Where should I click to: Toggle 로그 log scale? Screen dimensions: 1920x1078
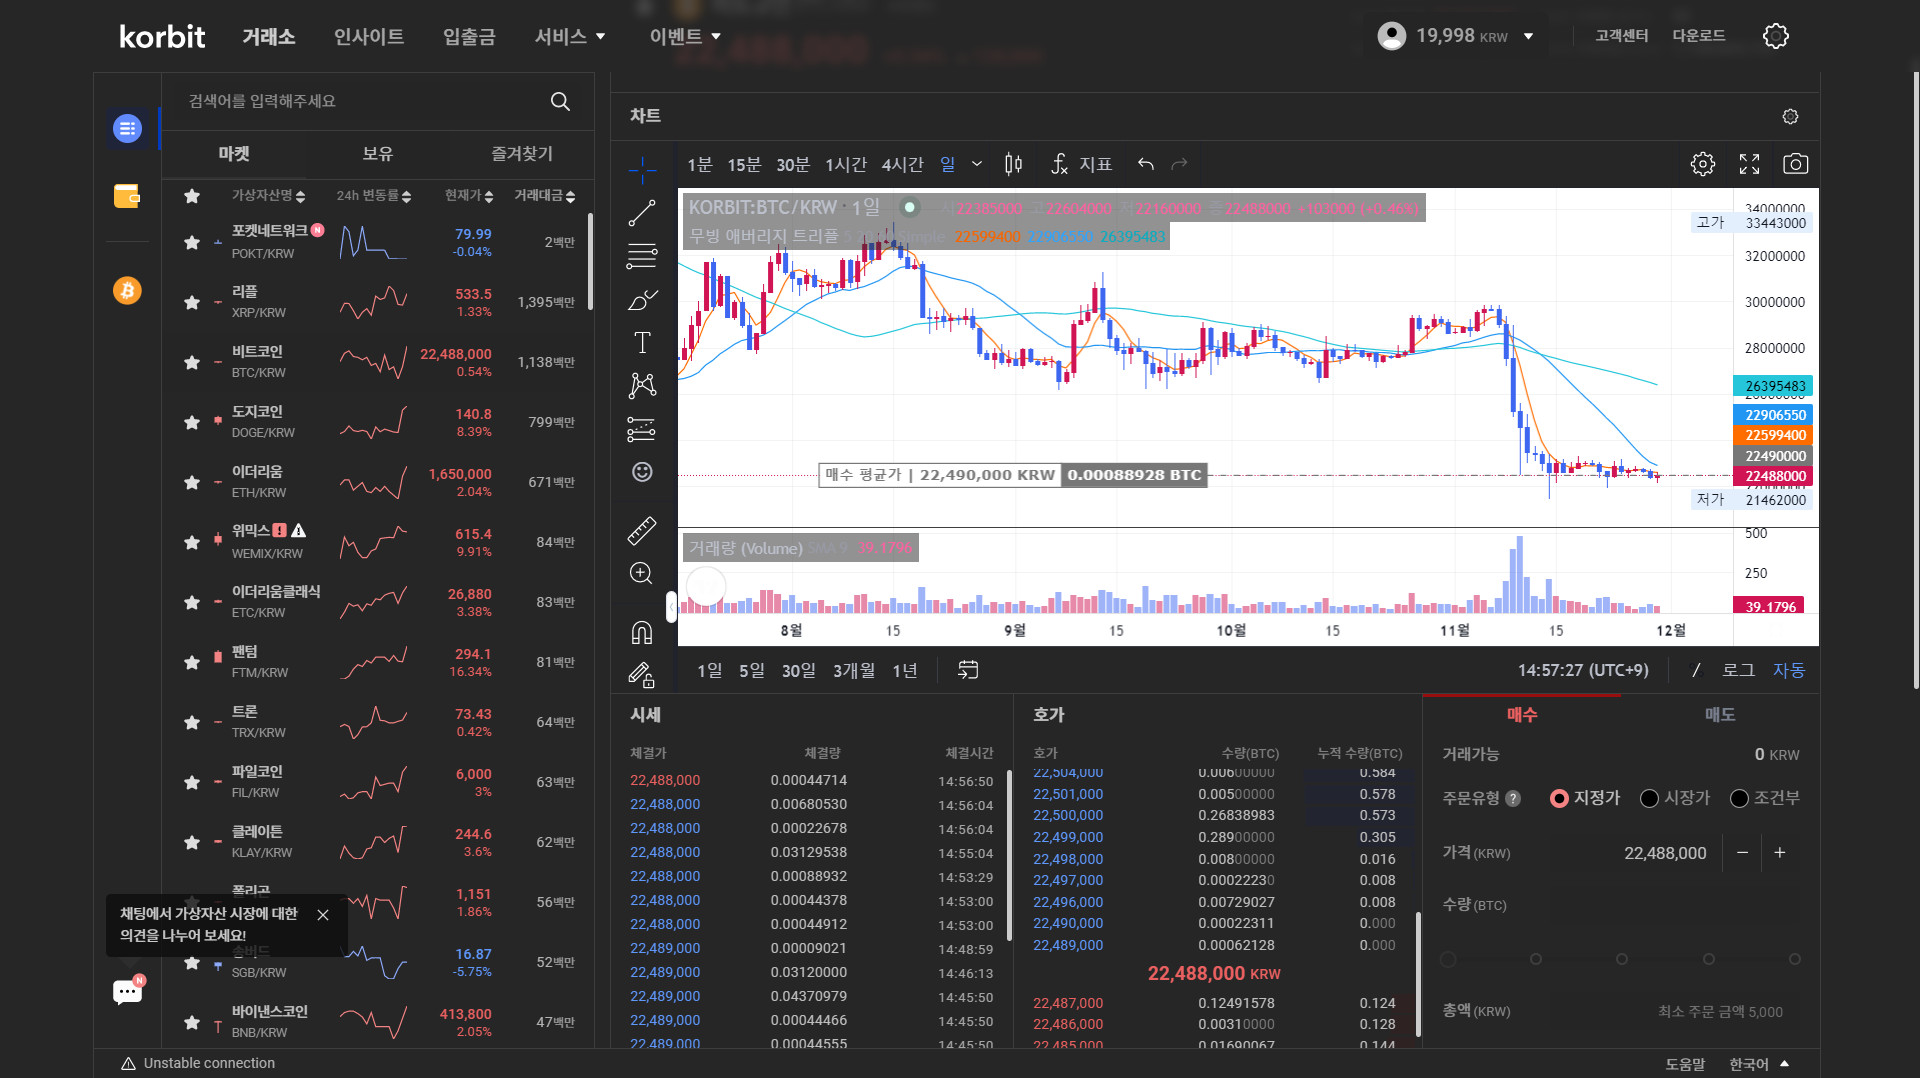pos(1738,670)
